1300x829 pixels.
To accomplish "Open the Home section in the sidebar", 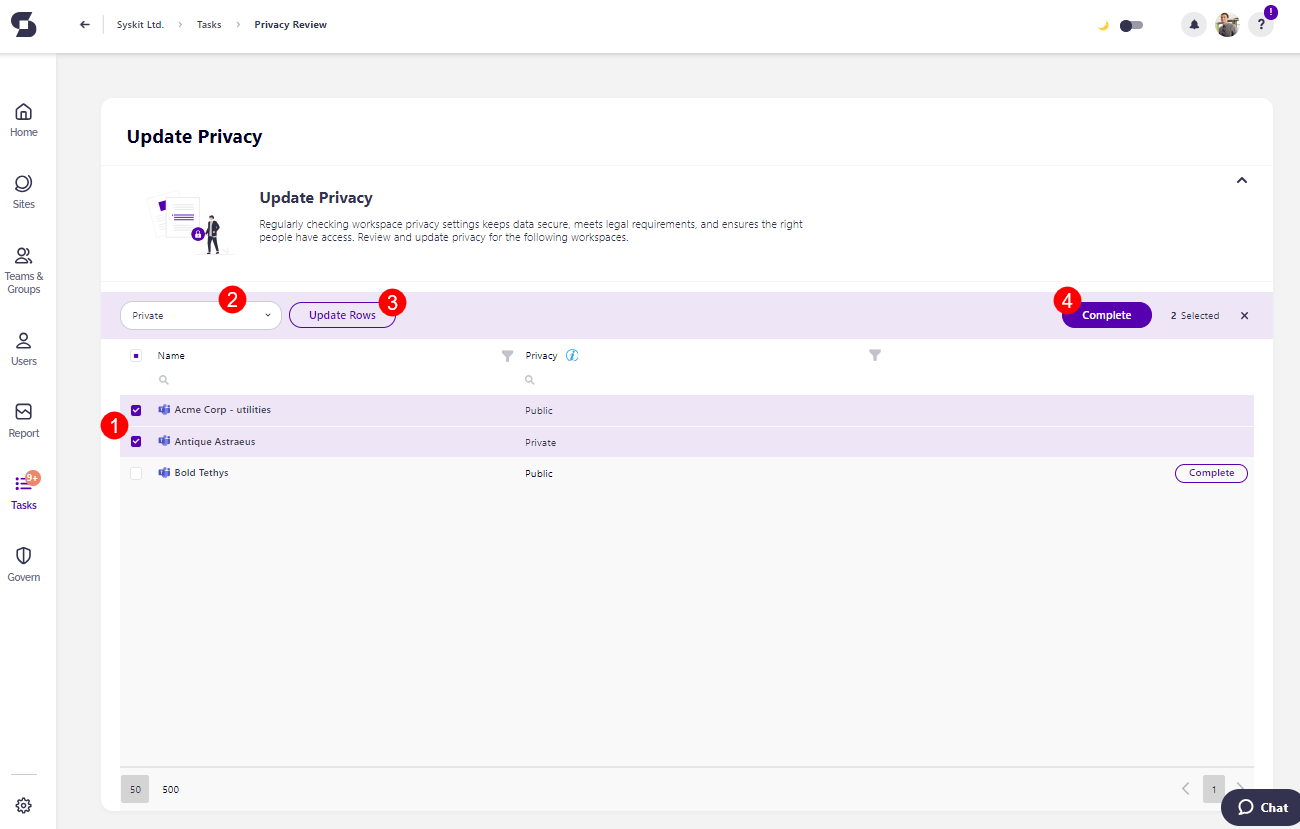I will click(23, 118).
